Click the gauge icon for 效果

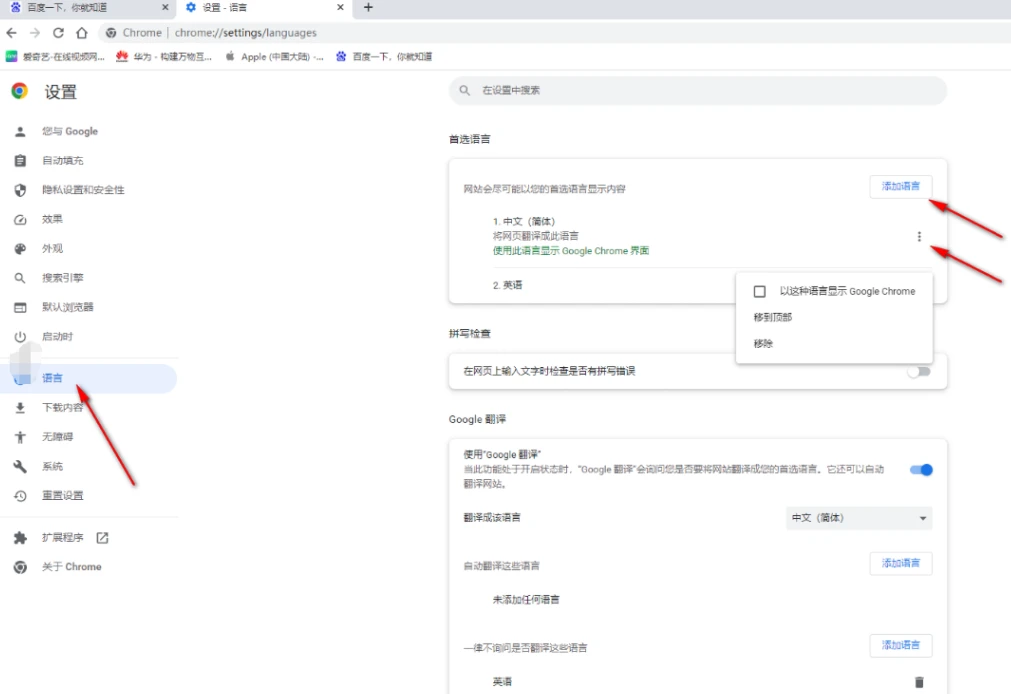[20, 220]
